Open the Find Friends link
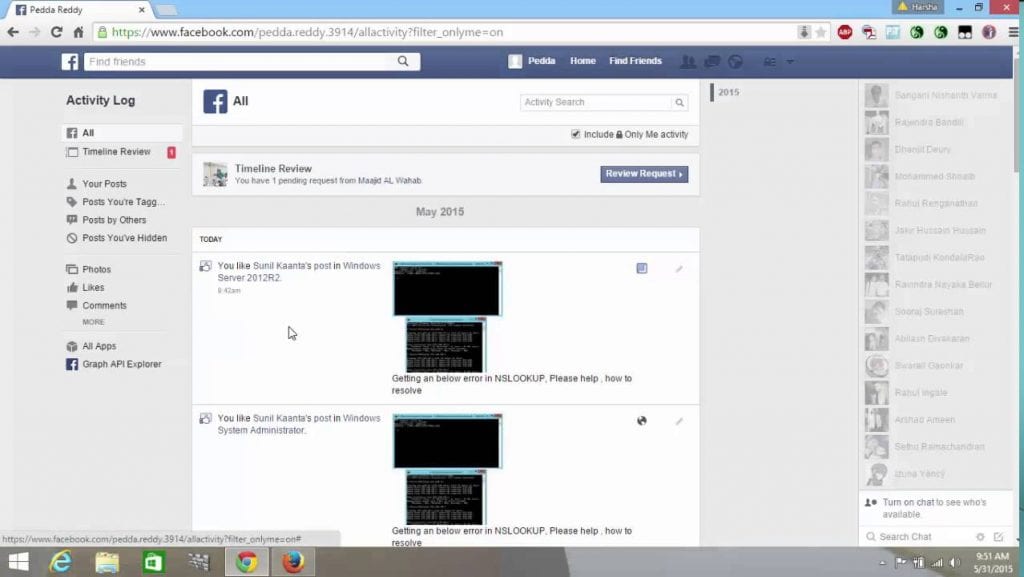The width and height of the screenshot is (1024, 577). coord(635,61)
